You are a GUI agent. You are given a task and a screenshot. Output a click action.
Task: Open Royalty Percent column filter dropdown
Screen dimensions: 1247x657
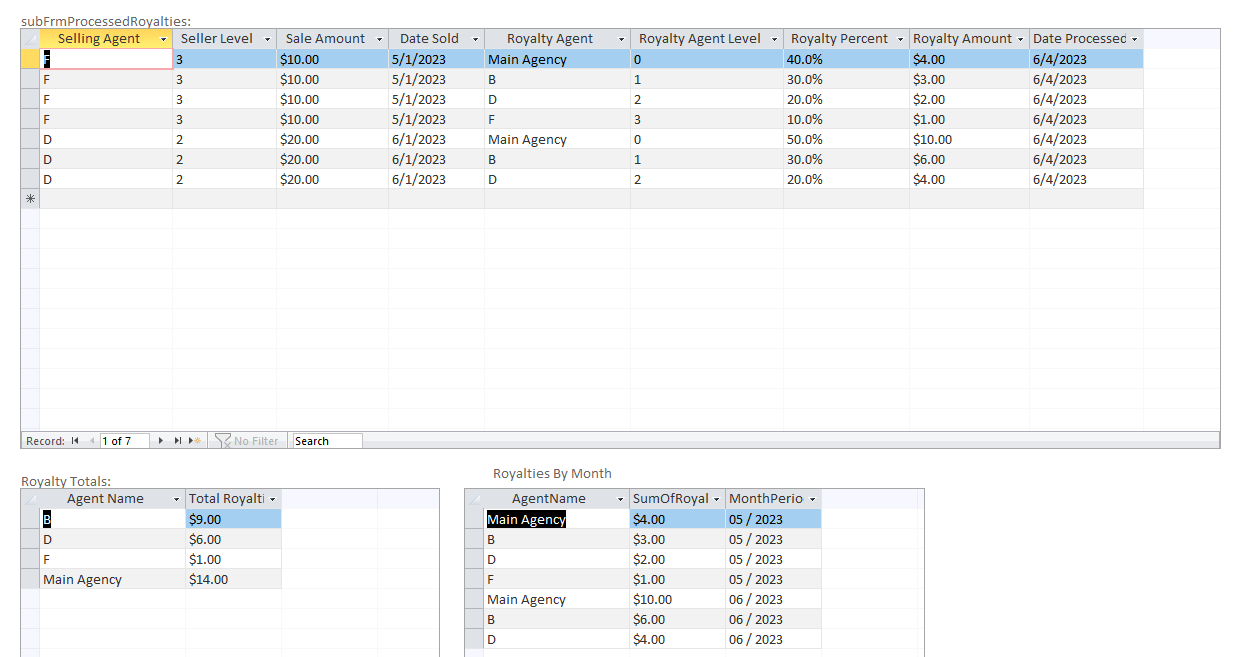[900, 39]
